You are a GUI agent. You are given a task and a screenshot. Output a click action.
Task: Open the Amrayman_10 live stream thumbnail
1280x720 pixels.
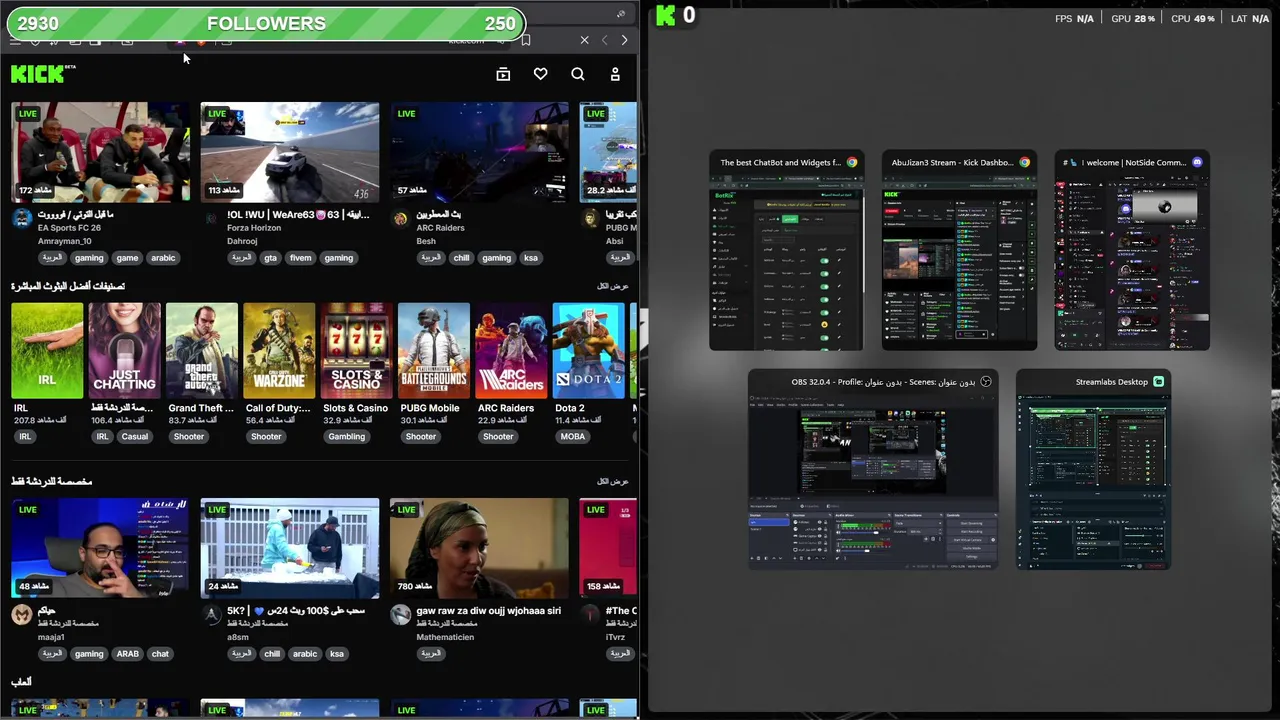(100, 152)
